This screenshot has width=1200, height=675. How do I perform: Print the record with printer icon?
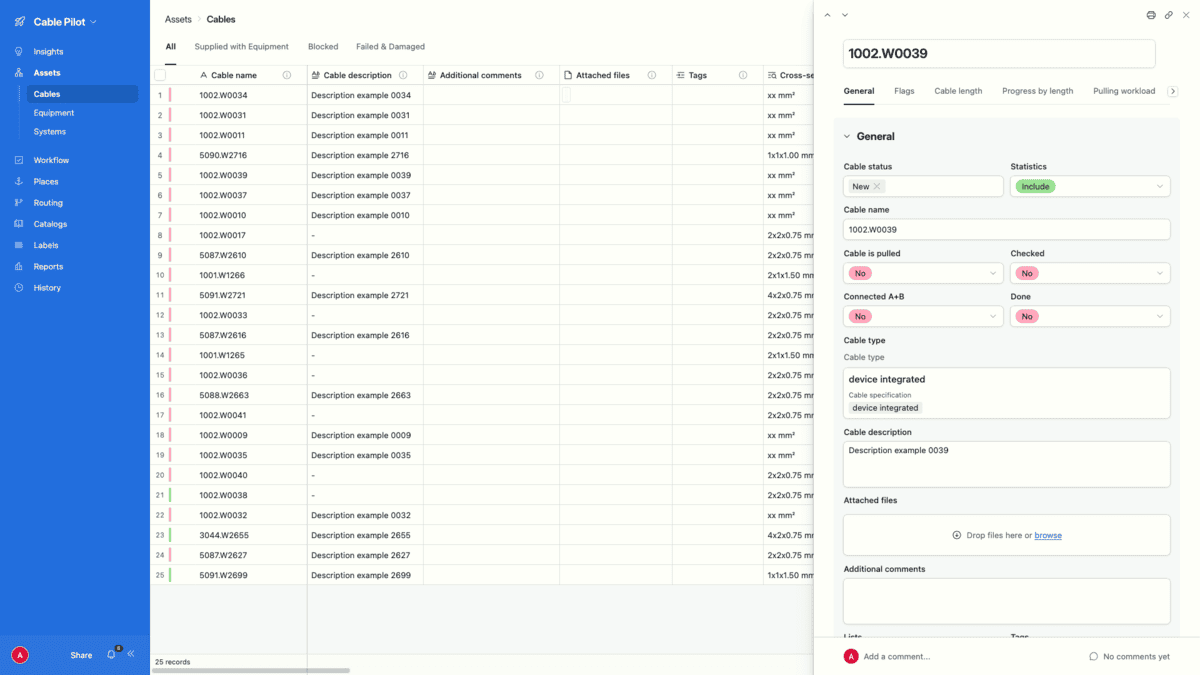[x=1151, y=15]
